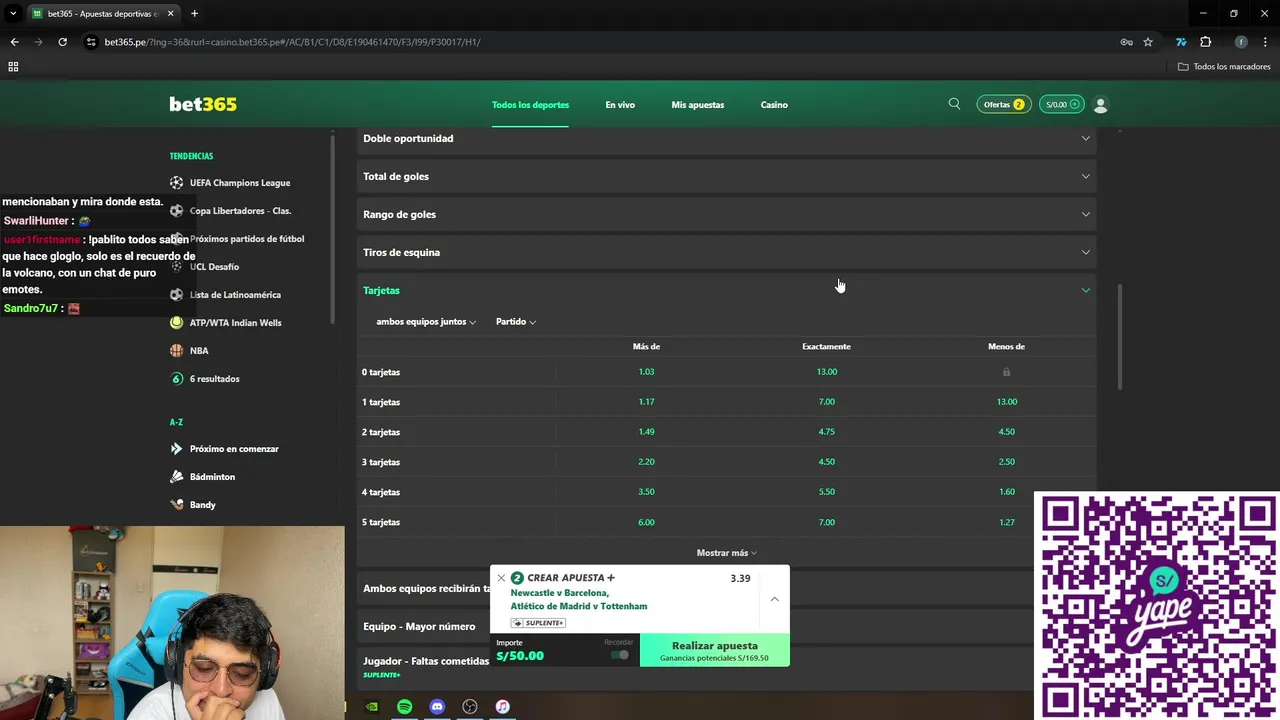Viewport: 1280px width, 720px height.
Task: Open the Mis apuestas tab
Action: pos(698,105)
